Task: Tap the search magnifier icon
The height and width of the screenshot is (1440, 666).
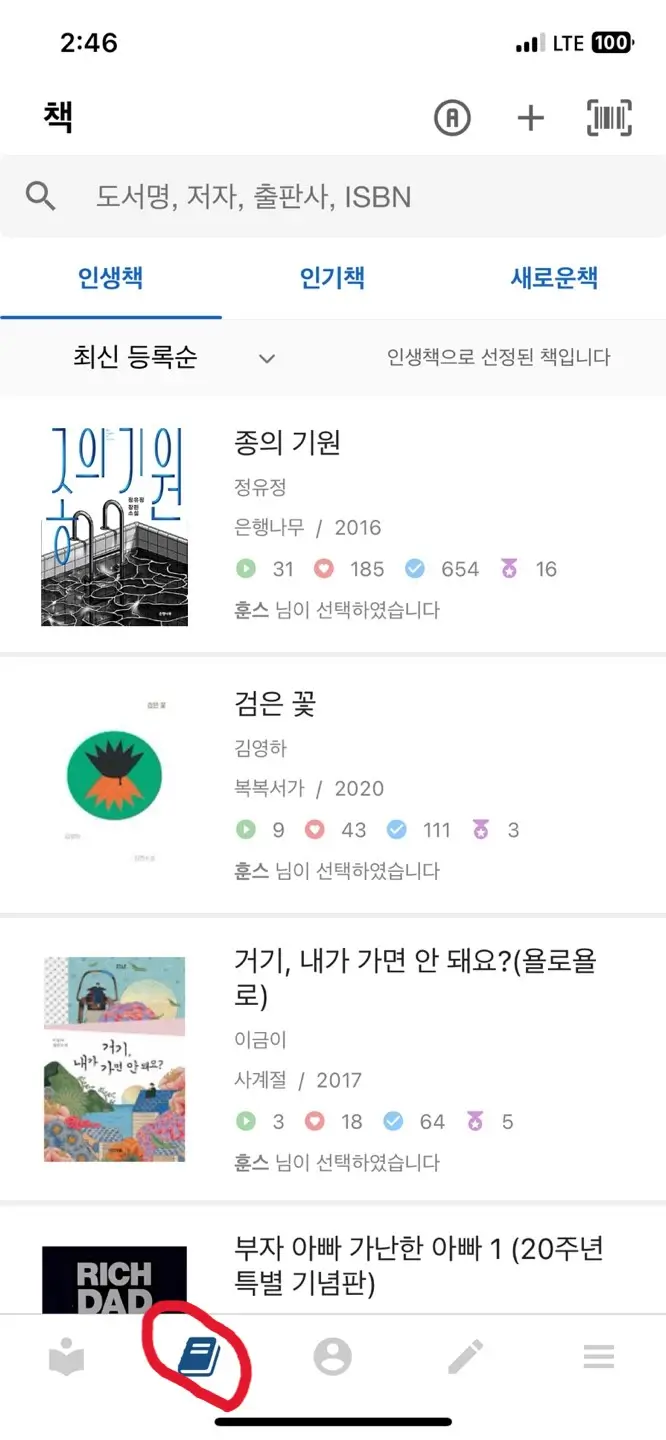Action: pos(41,196)
